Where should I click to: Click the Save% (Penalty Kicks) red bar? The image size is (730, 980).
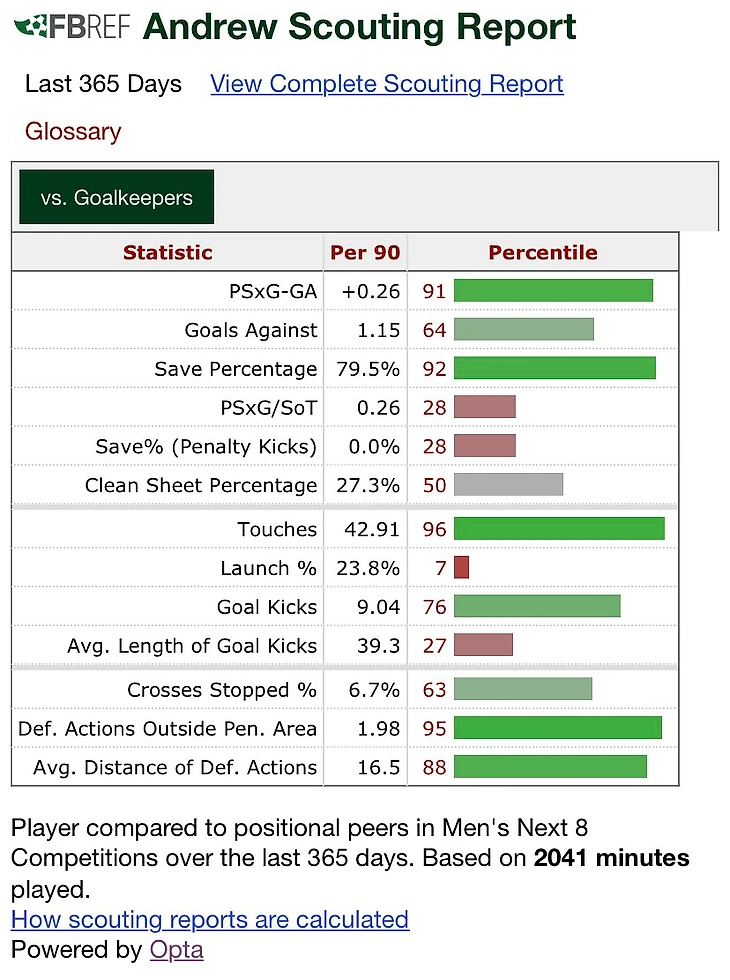(x=484, y=446)
